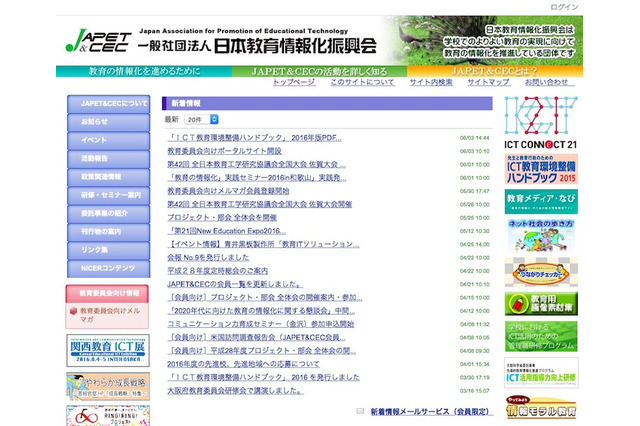Click the 刊行物の案内 sidebar button
Viewport: 640px width, 426px height.
tap(109, 232)
